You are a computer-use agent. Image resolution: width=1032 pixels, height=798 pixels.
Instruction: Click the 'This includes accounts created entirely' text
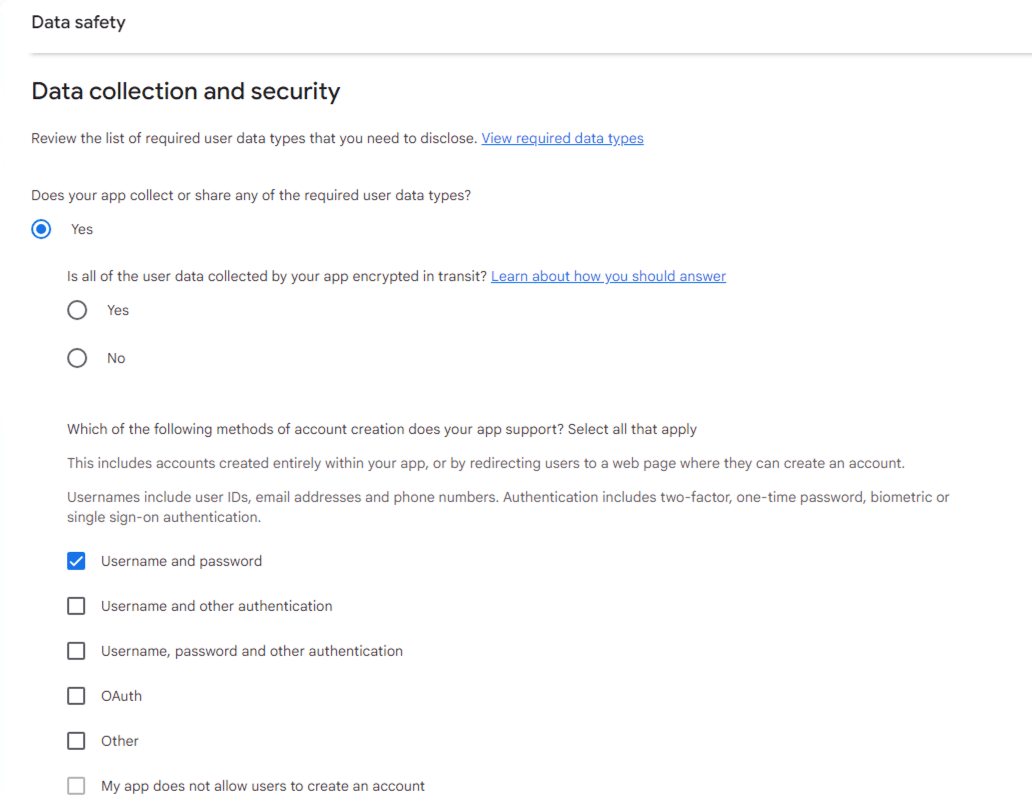pyautogui.click(x=486, y=464)
